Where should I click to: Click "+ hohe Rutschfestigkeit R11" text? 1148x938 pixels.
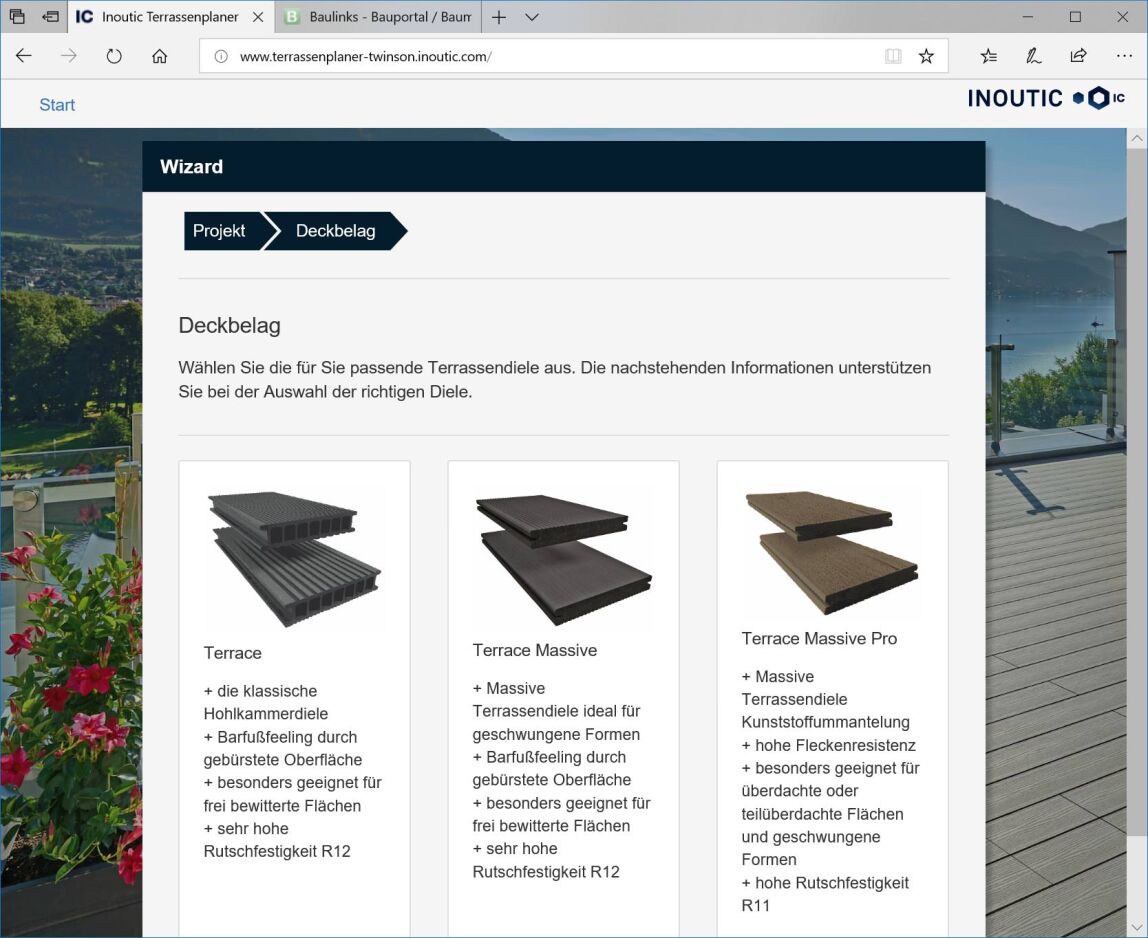pyautogui.click(x=824, y=894)
